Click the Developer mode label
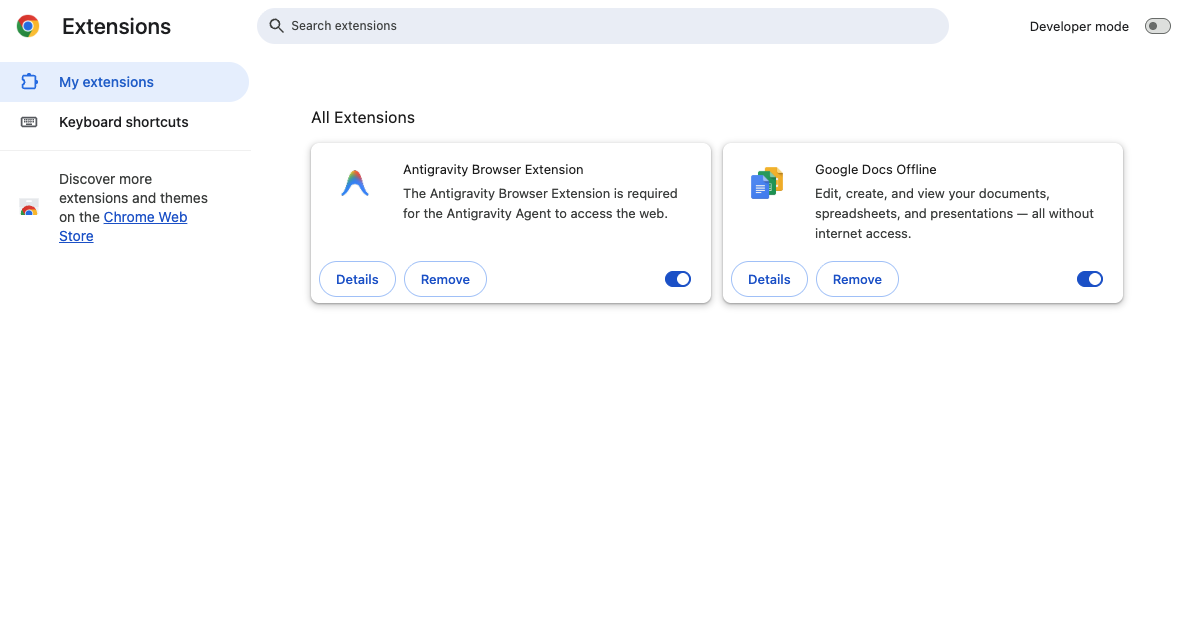 (1078, 26)
